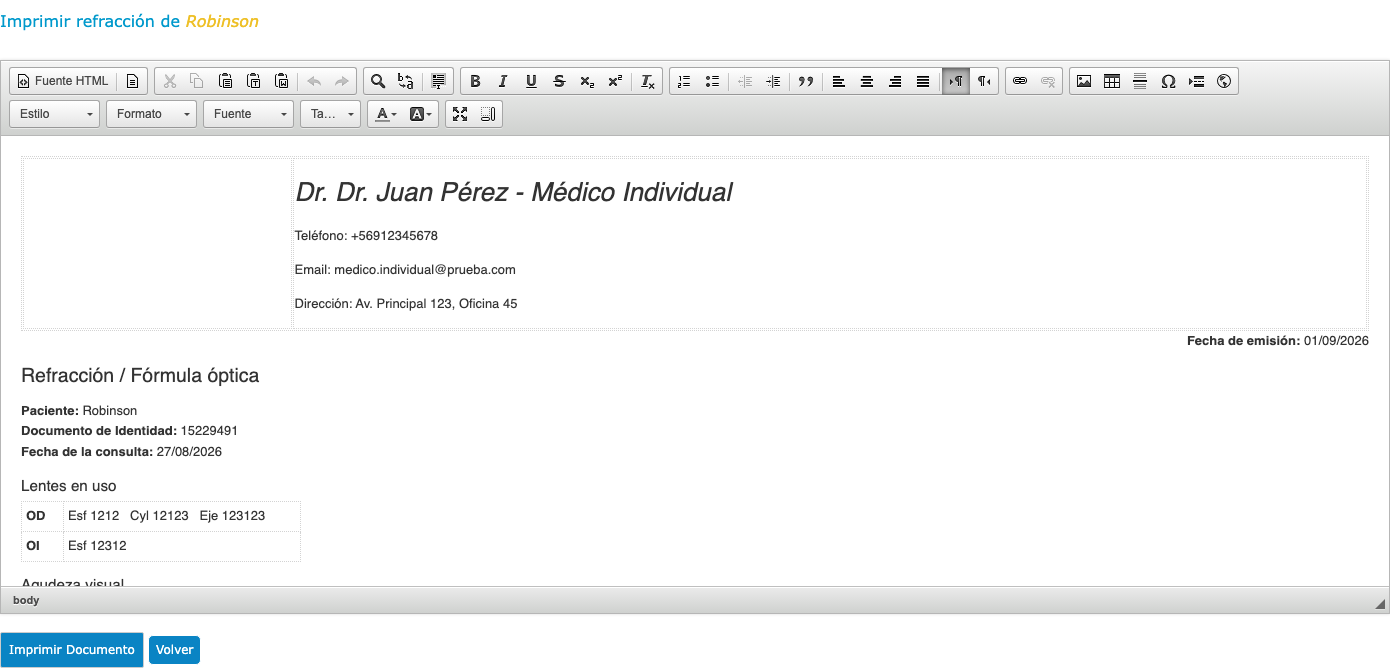
Task: Toggle italic formatting
Action: click(503, 81)
